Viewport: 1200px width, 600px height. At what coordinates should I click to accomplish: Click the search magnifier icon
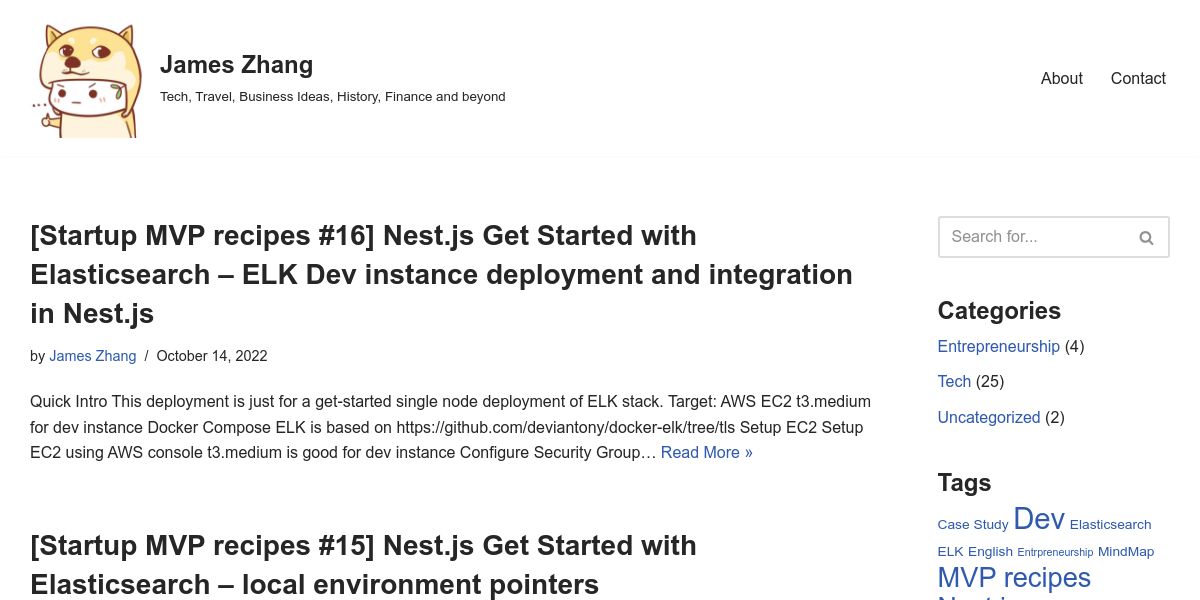(1146, 238)
